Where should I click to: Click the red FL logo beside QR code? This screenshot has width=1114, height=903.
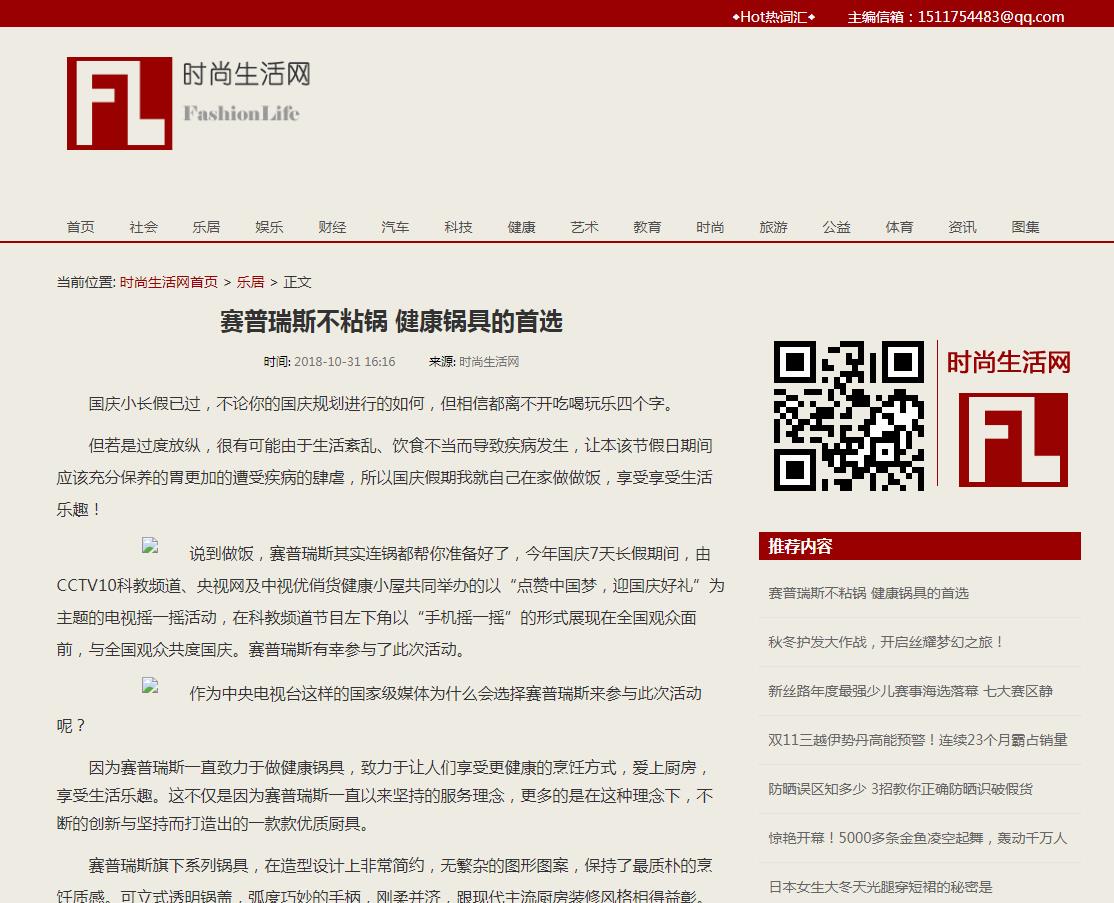click(1013, 440)
